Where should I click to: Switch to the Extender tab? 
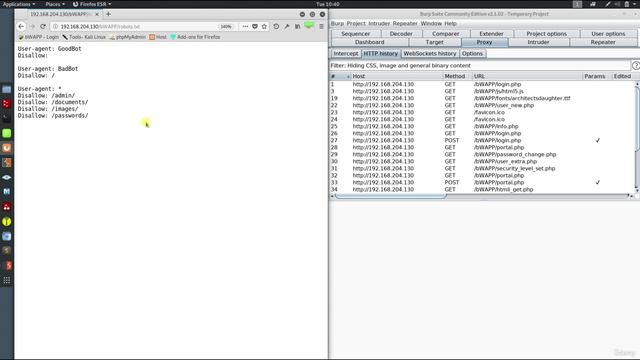491,33
